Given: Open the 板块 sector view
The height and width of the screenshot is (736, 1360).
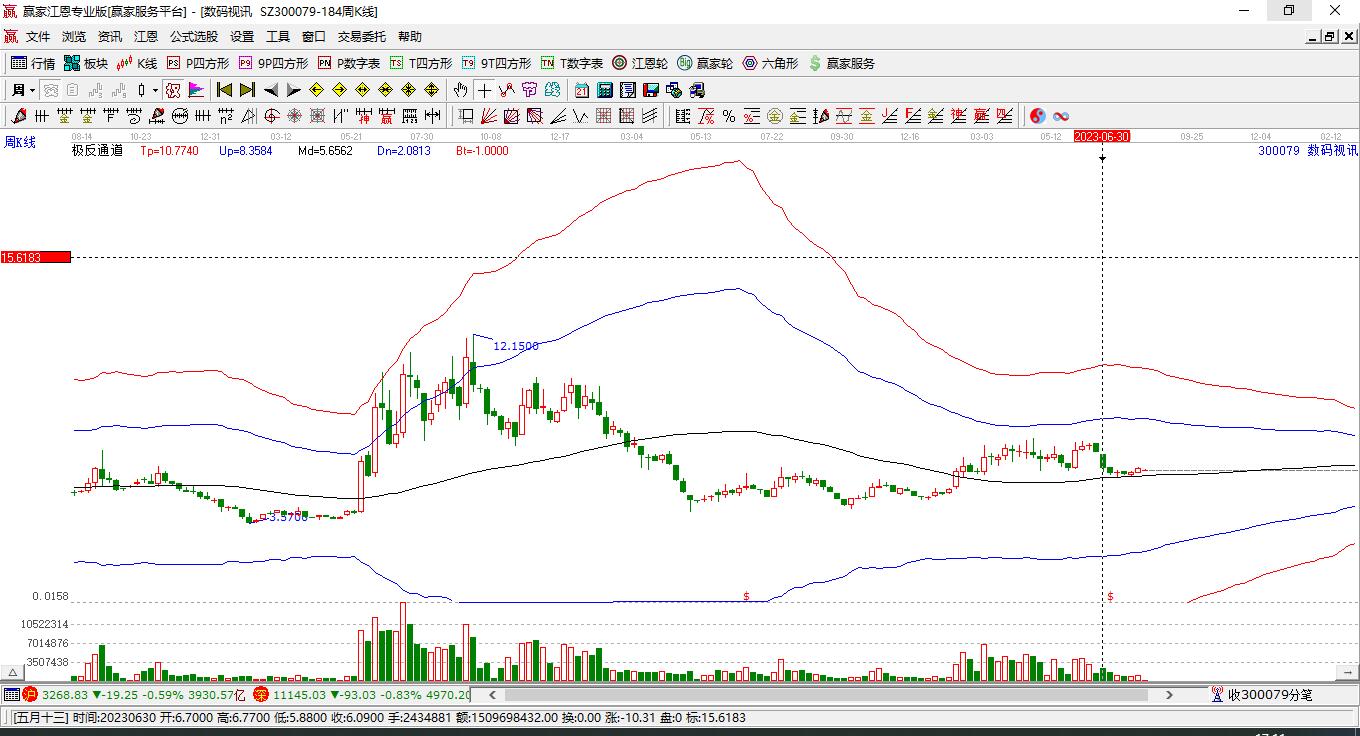Looking at the screenshot, I should coord(85,63).
